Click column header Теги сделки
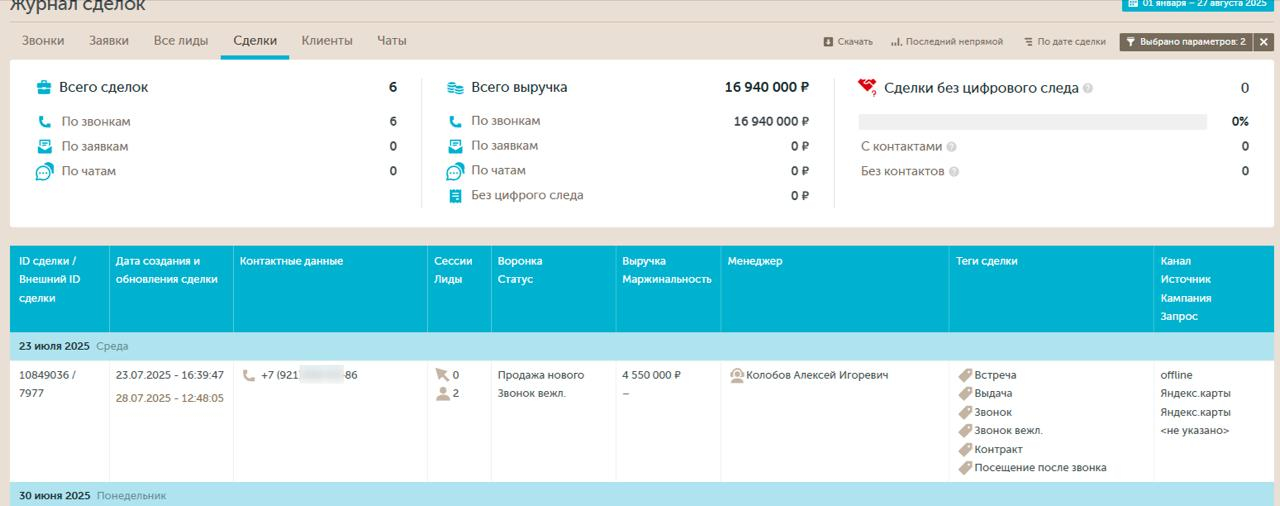 pyautogui.click(x=1052, y=289)
